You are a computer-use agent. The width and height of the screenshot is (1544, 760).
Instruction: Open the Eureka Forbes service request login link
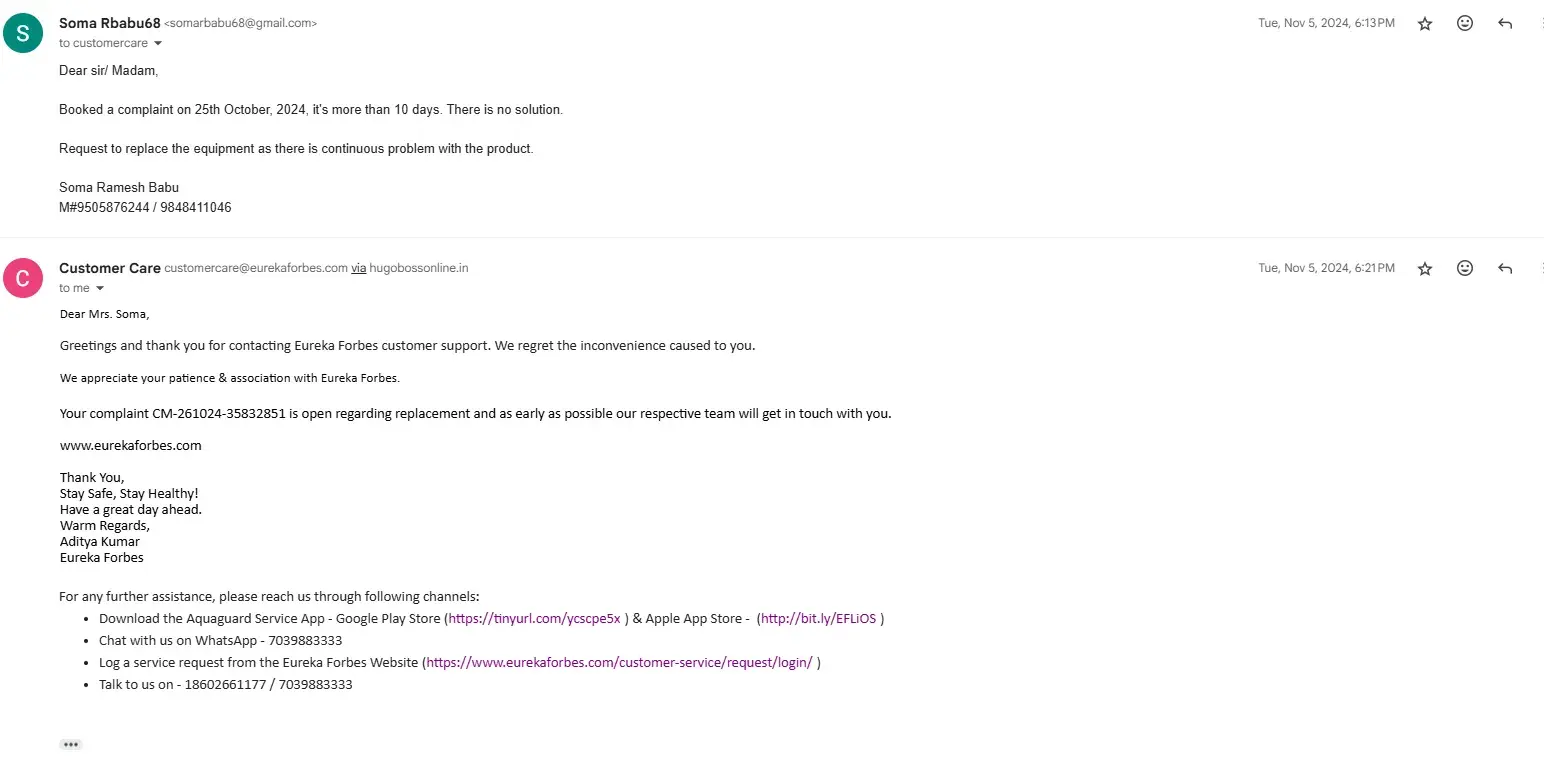(x=619, y=663)
